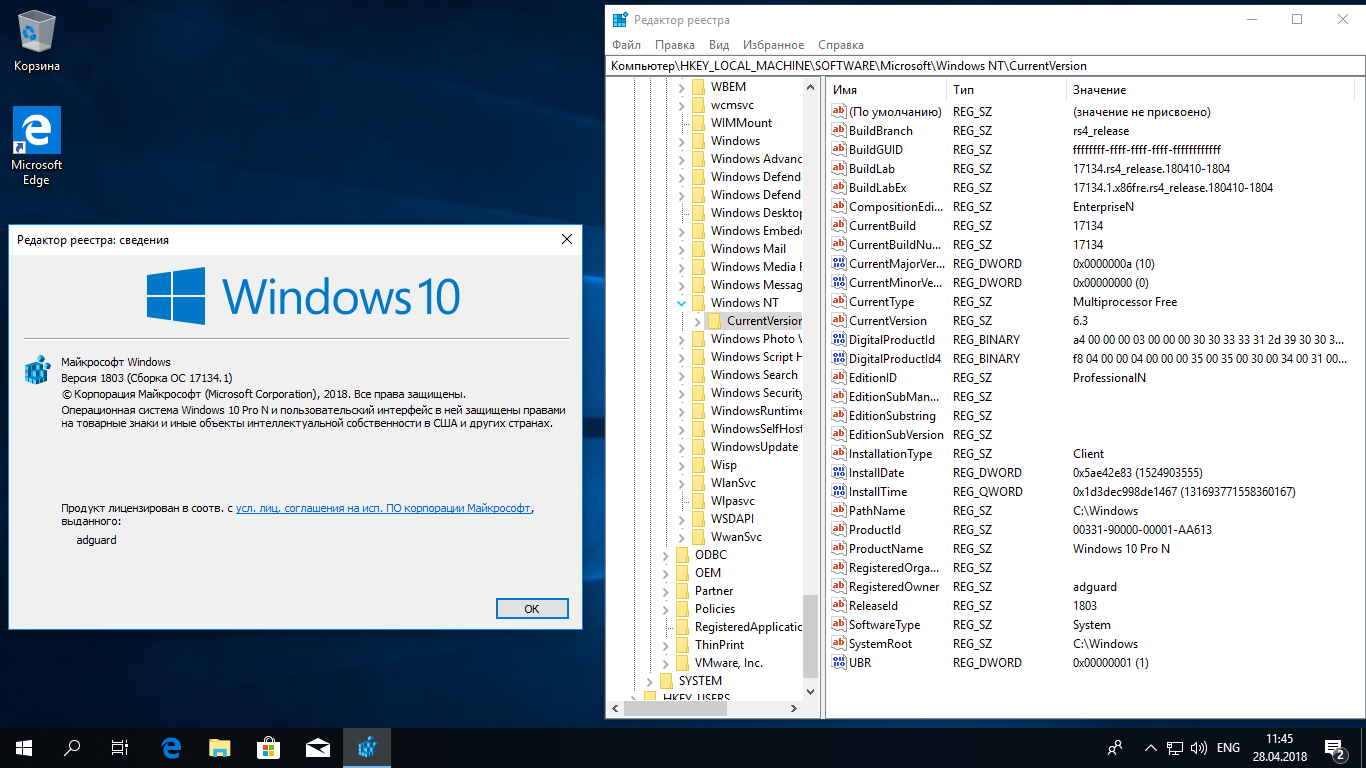Image resolution: width=1366 pixels, height=768 pixels.
Task: Click the Windows Start button
Action: click(x=24, y=748)
